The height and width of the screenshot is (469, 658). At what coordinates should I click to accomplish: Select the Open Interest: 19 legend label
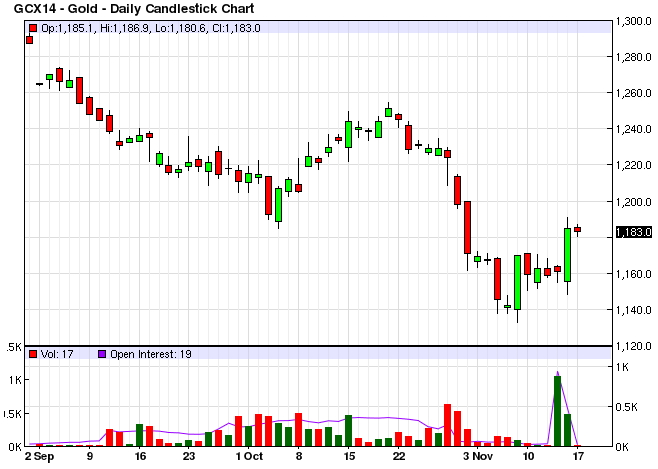[151, 354]
